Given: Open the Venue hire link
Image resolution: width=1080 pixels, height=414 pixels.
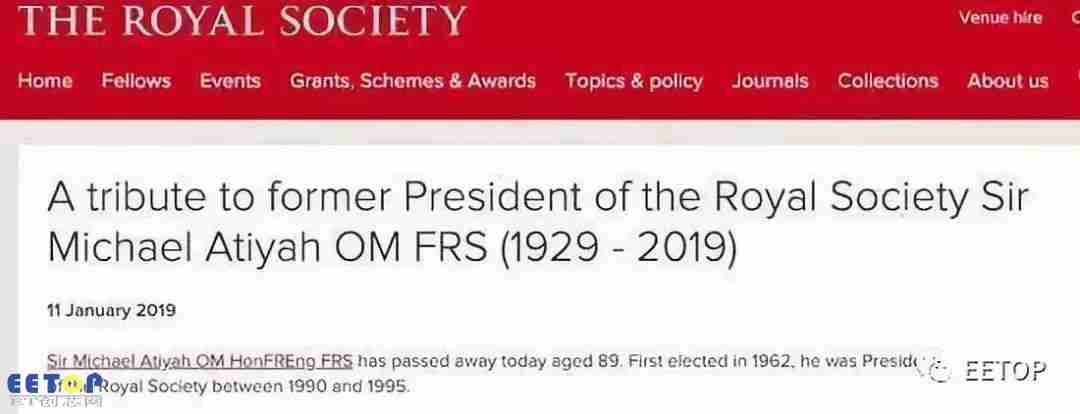Looking at the screenshot, I should tap(1001, 19).
